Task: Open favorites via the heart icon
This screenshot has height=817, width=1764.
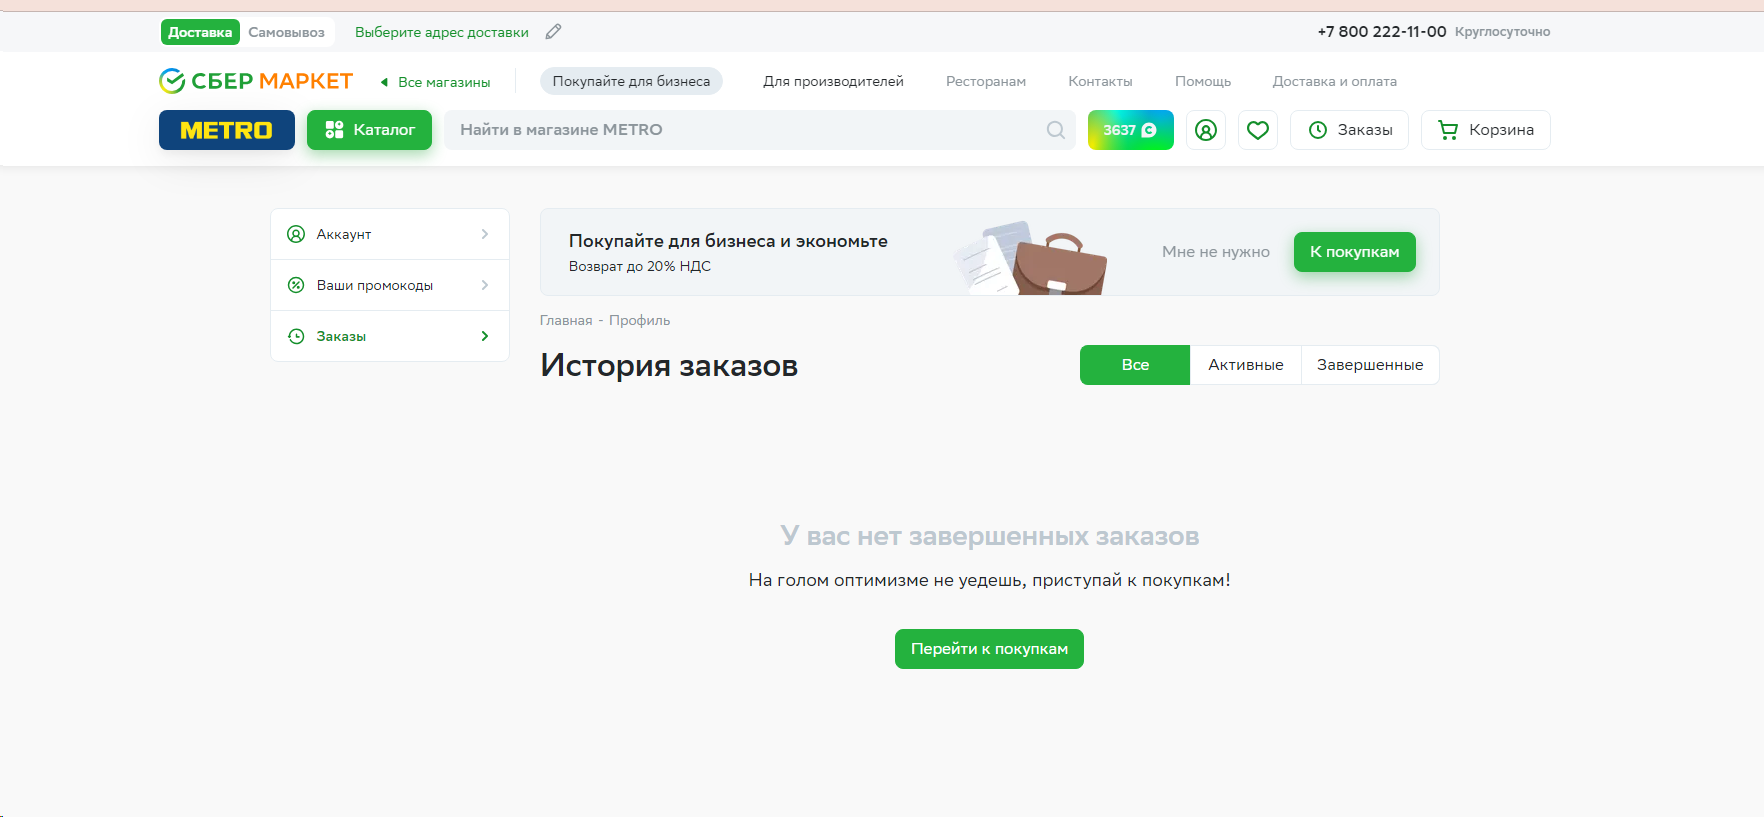Action: pyautogui.click(x=1258, y=130)
